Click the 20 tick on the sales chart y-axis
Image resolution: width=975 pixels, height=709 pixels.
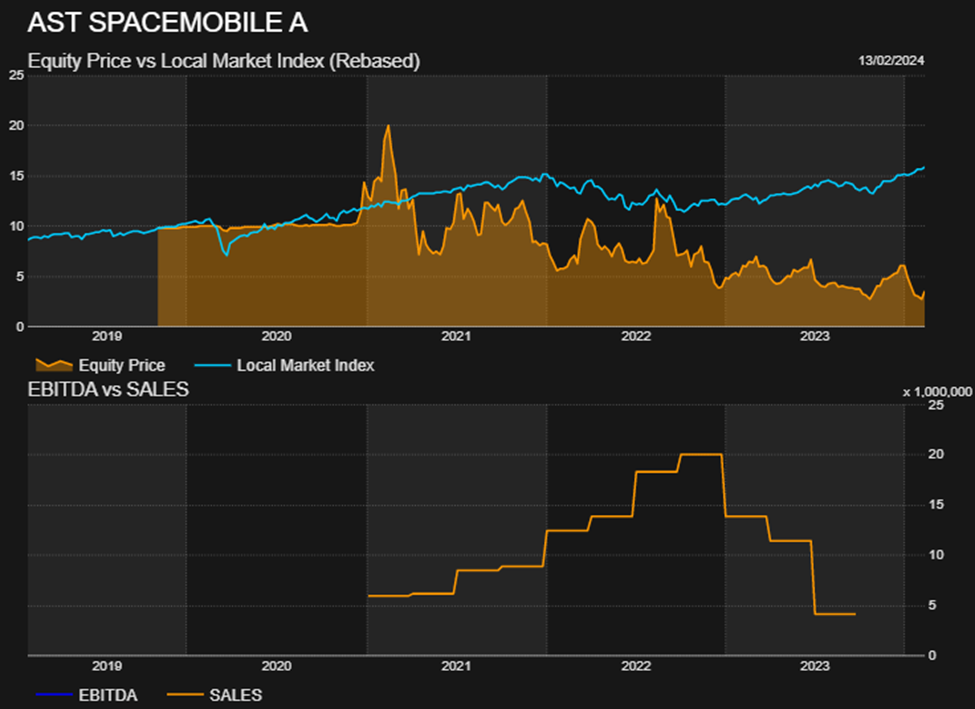tap(936, 455)
